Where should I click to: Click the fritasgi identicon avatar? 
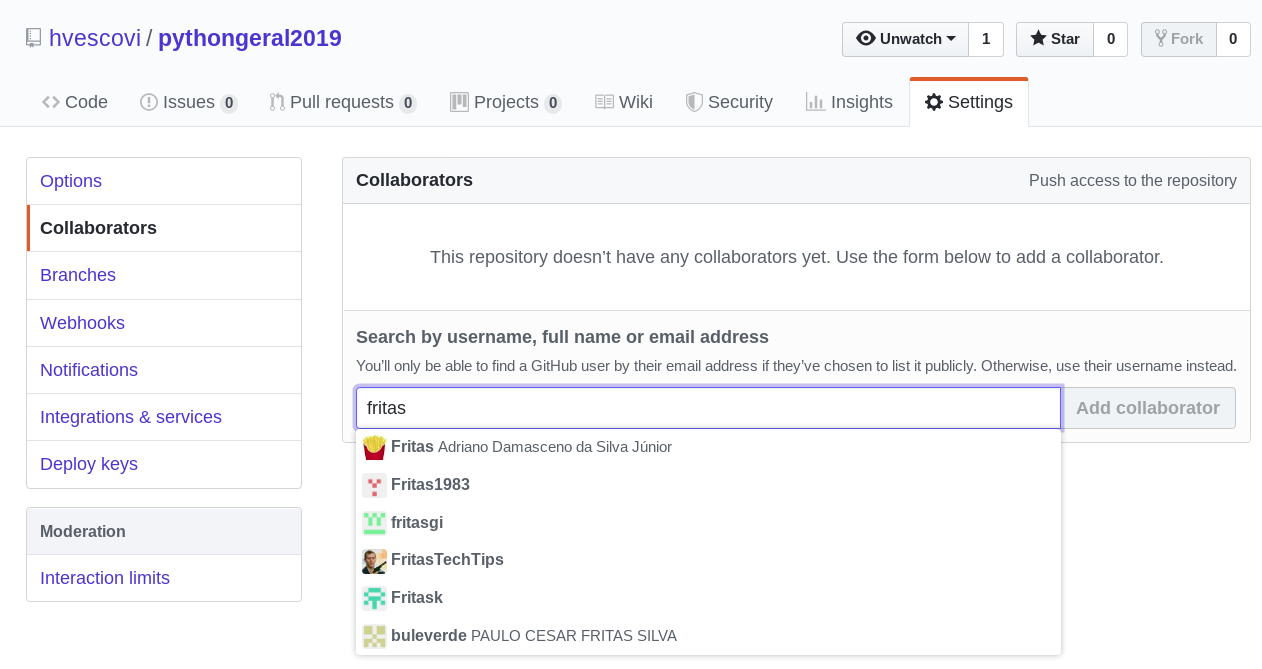point(374,522)
